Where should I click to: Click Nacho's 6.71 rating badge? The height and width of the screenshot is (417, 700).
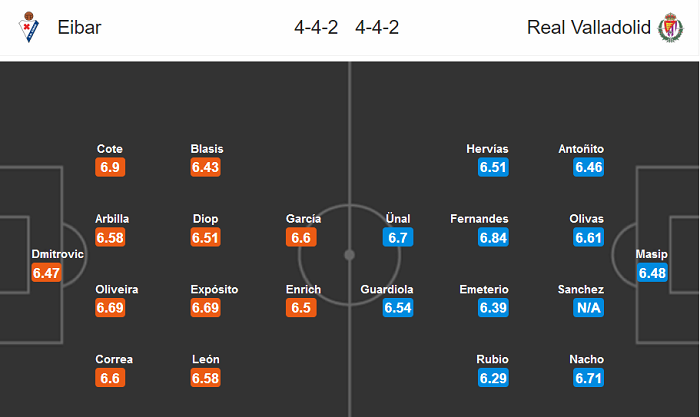(x=588, y=378)
